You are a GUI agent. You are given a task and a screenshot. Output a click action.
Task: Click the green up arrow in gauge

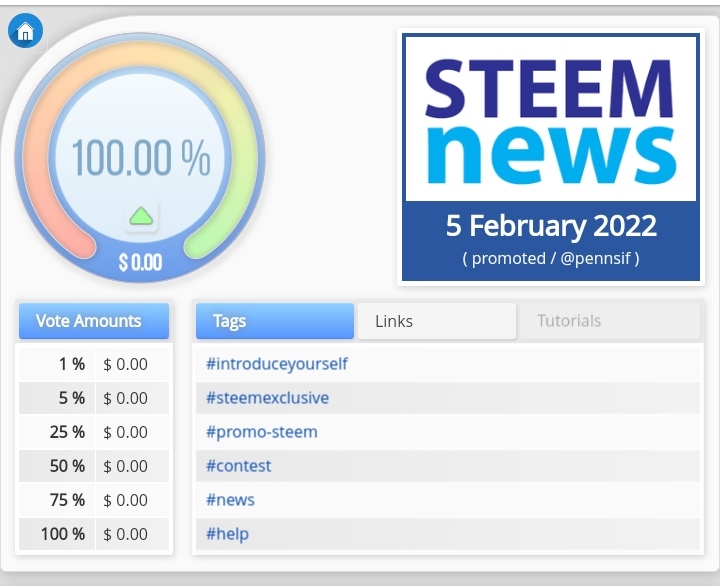tap(141, 216)
